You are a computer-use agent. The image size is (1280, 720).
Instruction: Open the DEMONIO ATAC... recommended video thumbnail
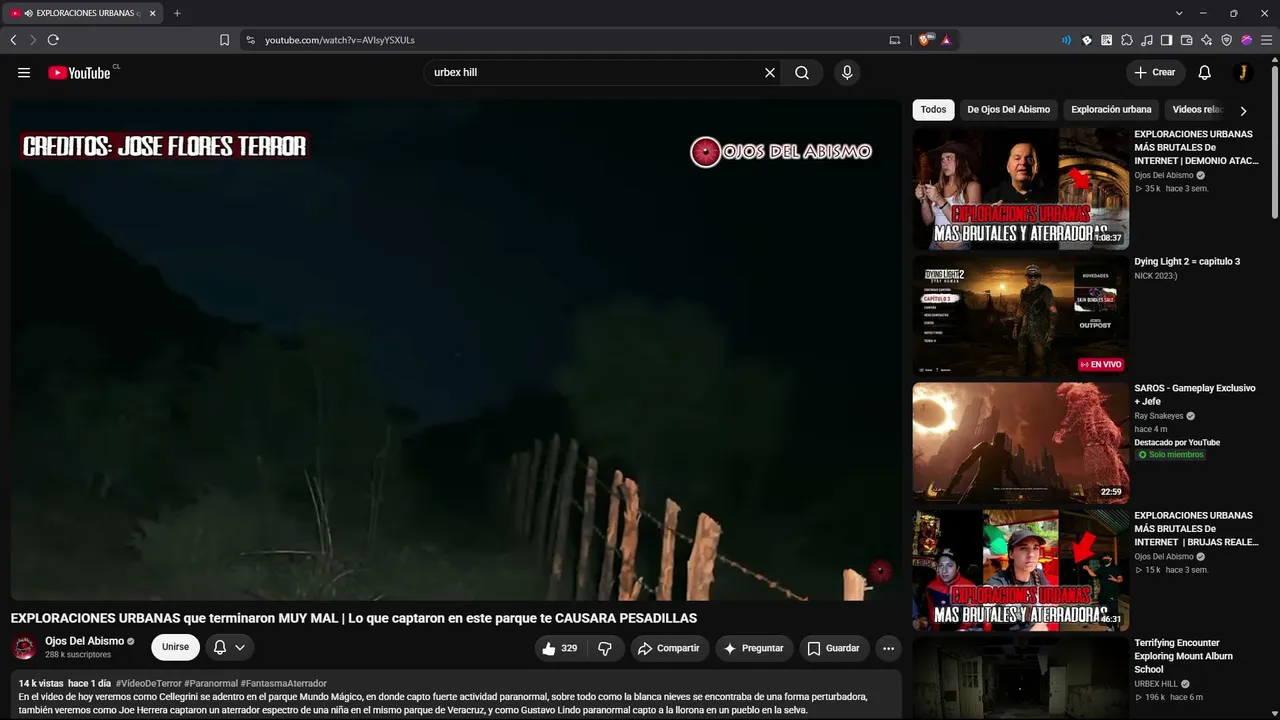pos(1020,188)
